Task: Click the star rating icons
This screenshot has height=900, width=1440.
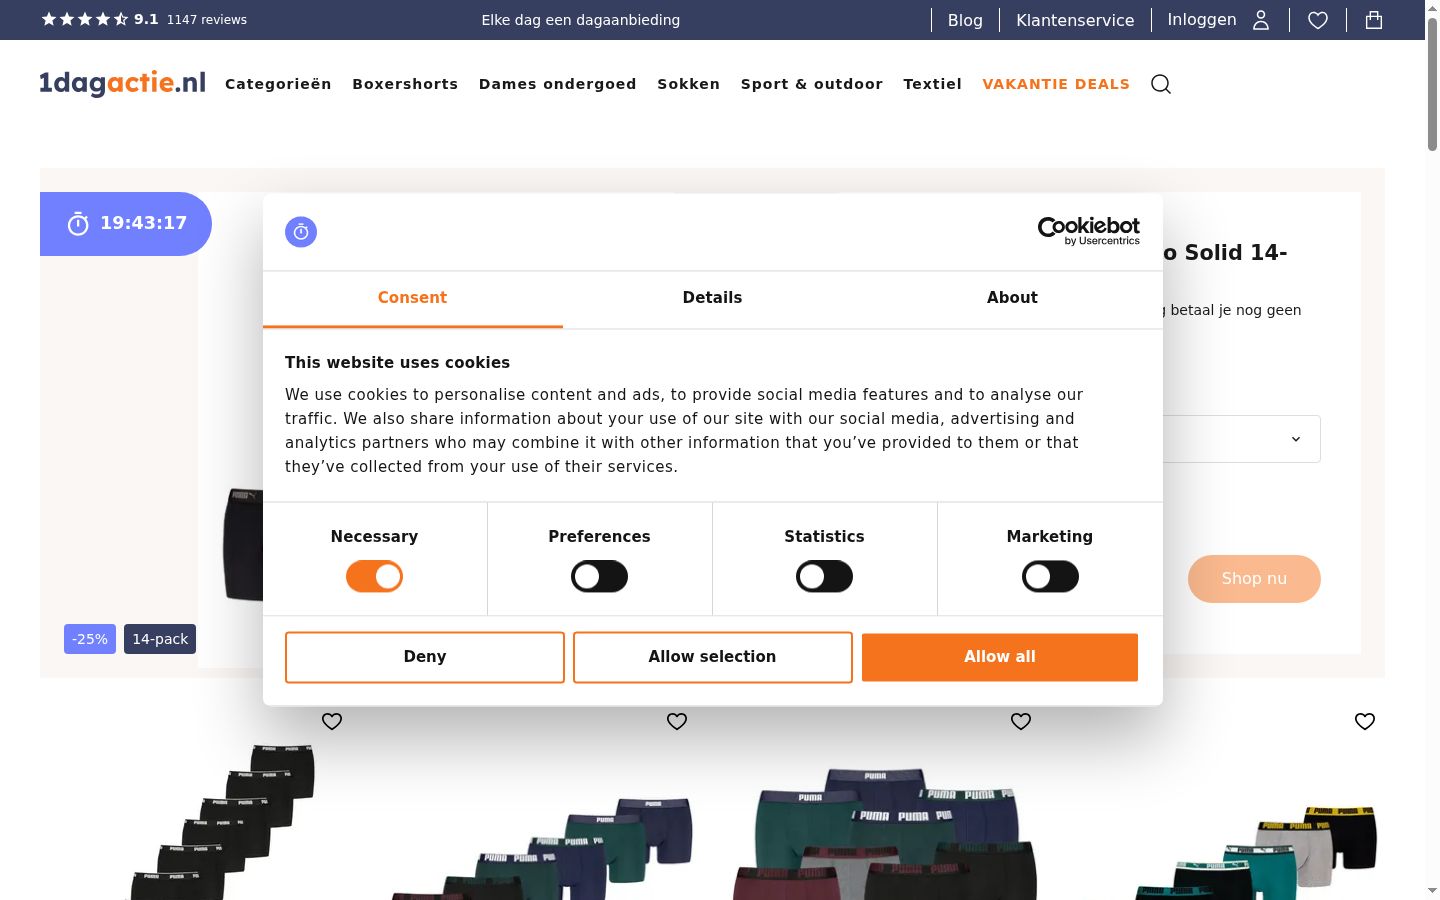Action: point(84,19)
